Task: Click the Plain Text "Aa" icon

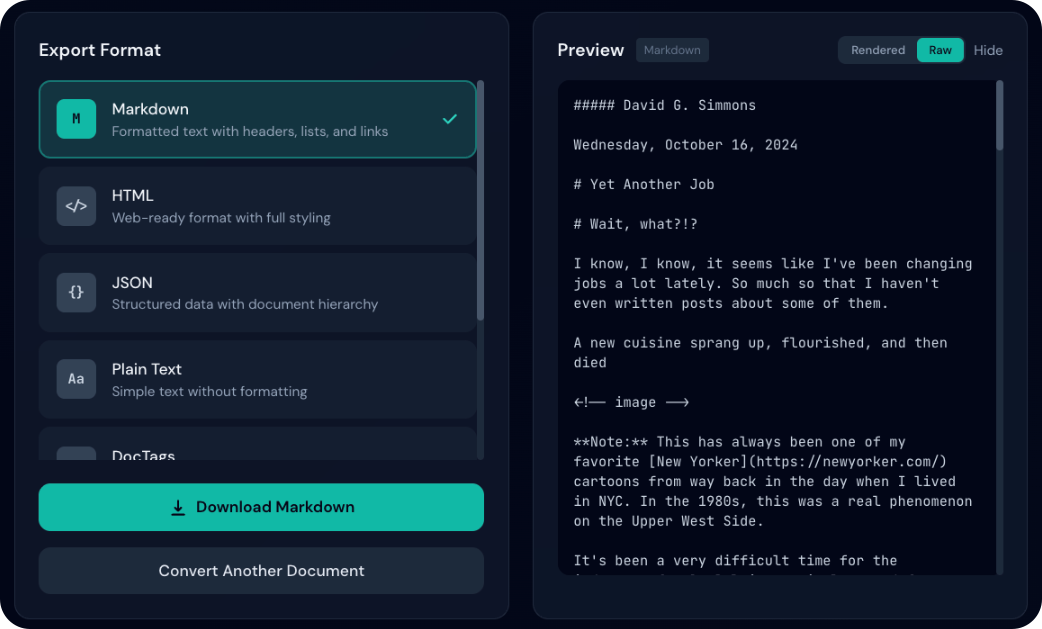Action: (x=76, y=380)
